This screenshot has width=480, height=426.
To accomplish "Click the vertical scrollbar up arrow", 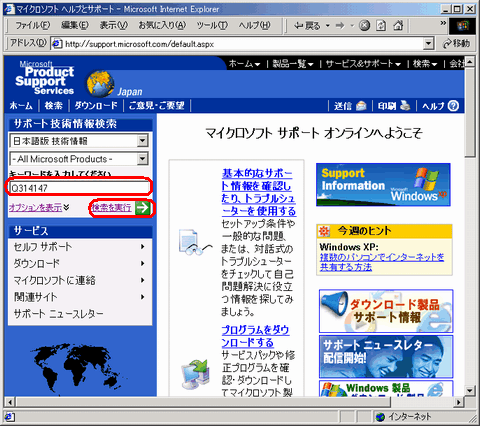I will coord(469,62).
